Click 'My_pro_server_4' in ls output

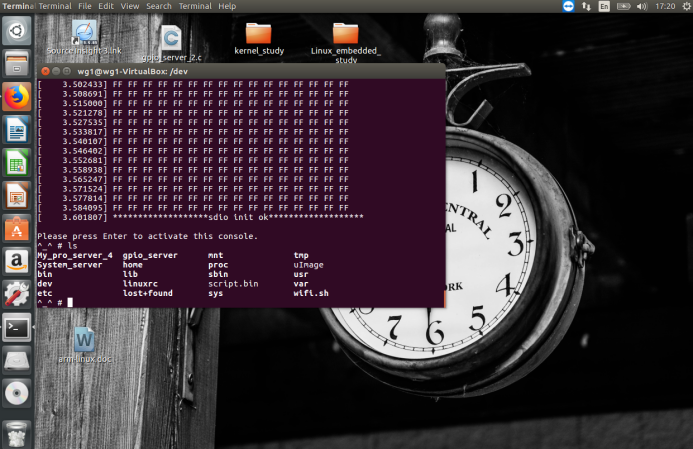75,255
